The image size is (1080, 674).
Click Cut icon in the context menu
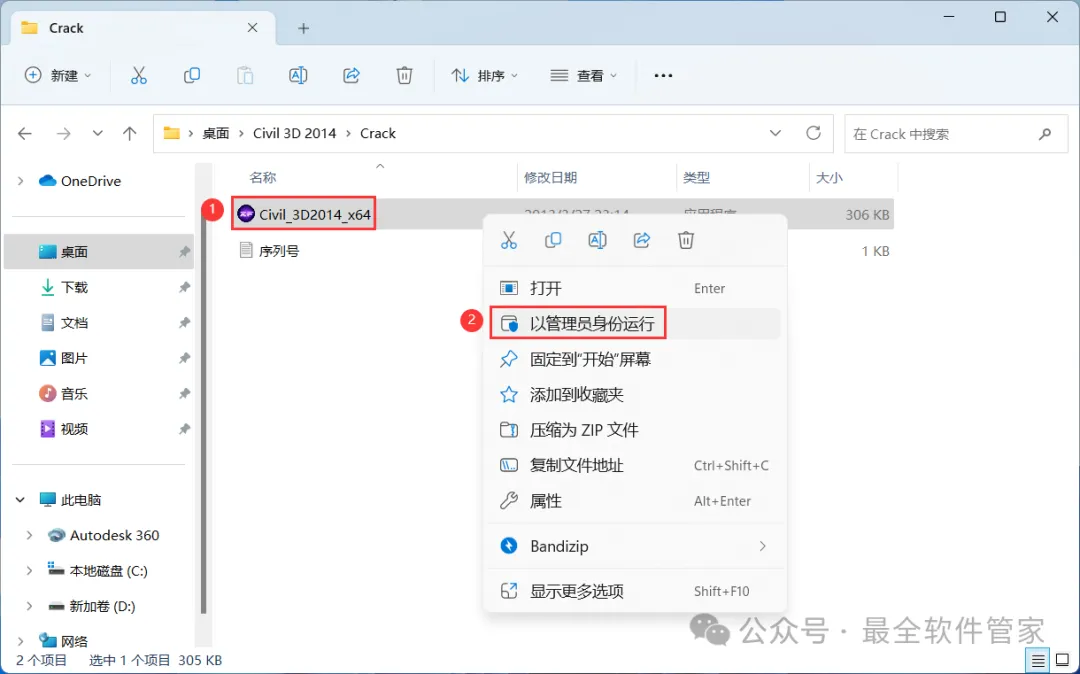click(x=508, y=240)
